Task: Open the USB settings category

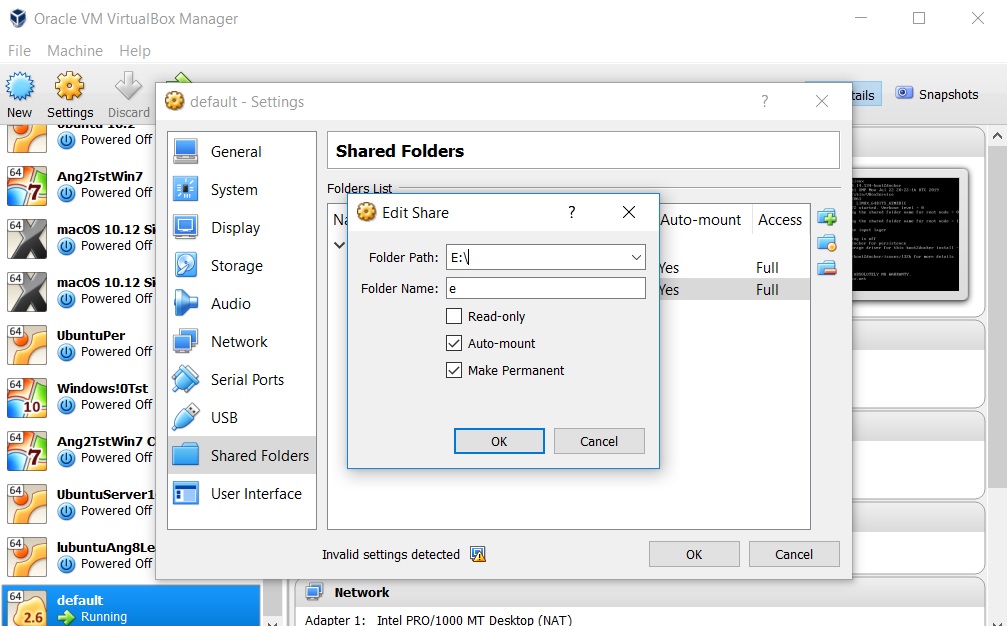Action: tap(242, 417)
